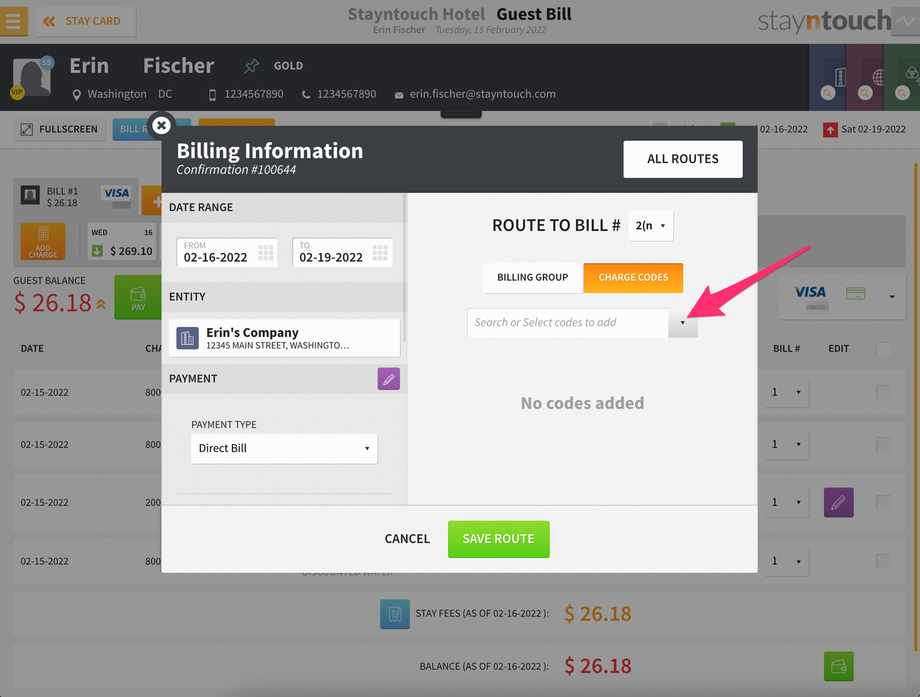Image resolution: width=920 pixels, height=697 pixels.
Task: Click the page right-edge scrollbar
Action: point(915,408)
